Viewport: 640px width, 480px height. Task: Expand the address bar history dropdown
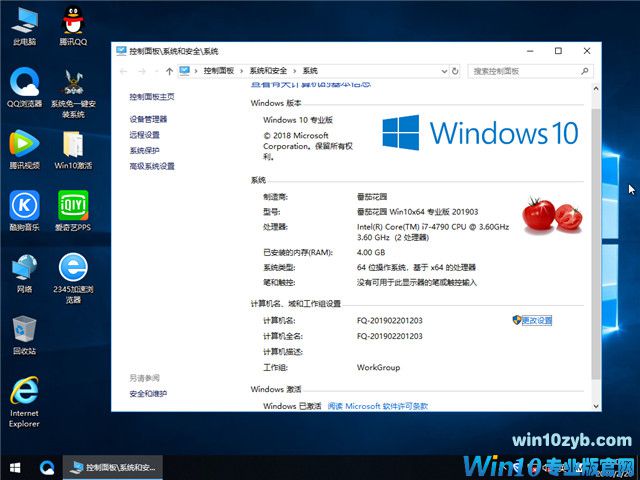point(444,71)
